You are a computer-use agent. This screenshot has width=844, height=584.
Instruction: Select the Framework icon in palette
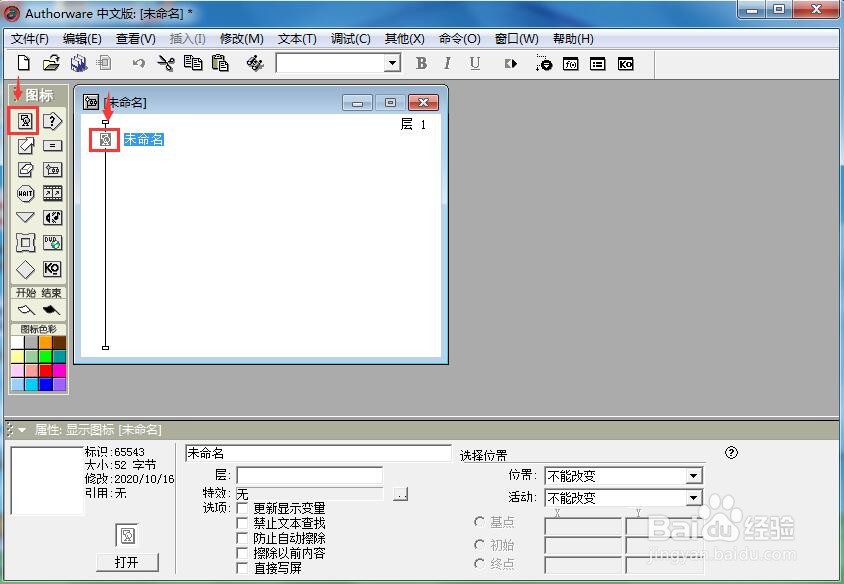point(25,243)
